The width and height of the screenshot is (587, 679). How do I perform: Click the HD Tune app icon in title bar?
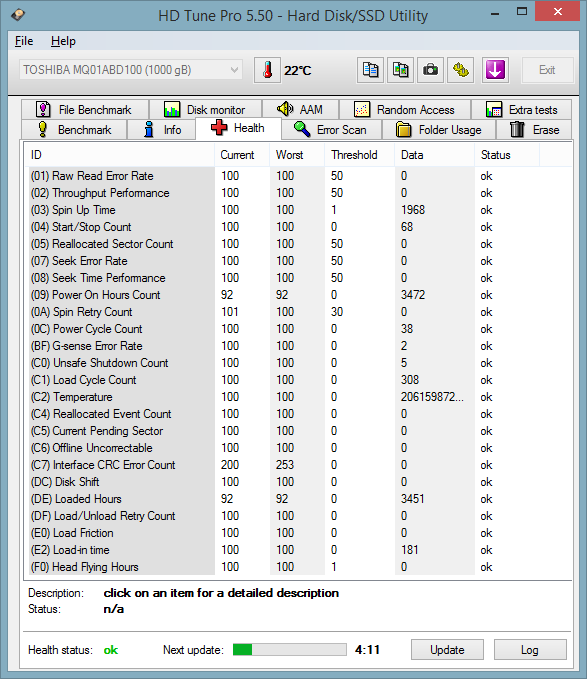point(18,15)
